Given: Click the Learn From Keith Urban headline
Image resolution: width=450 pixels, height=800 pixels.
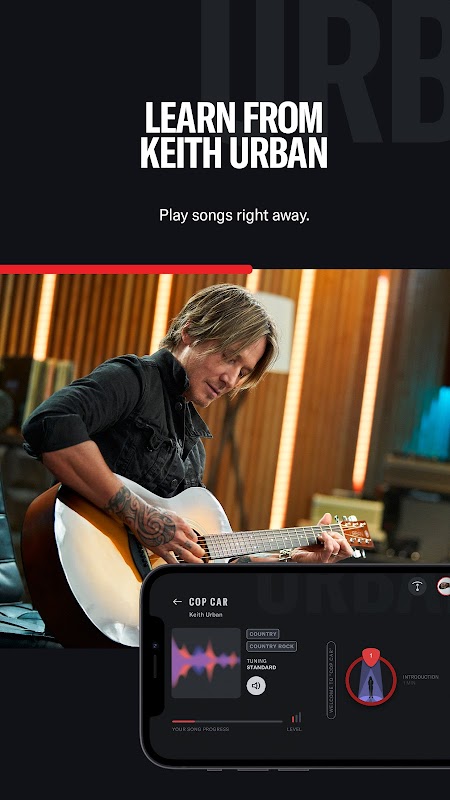Looking at the screenshot, I should pyautogui.click(x=234, y=135).
